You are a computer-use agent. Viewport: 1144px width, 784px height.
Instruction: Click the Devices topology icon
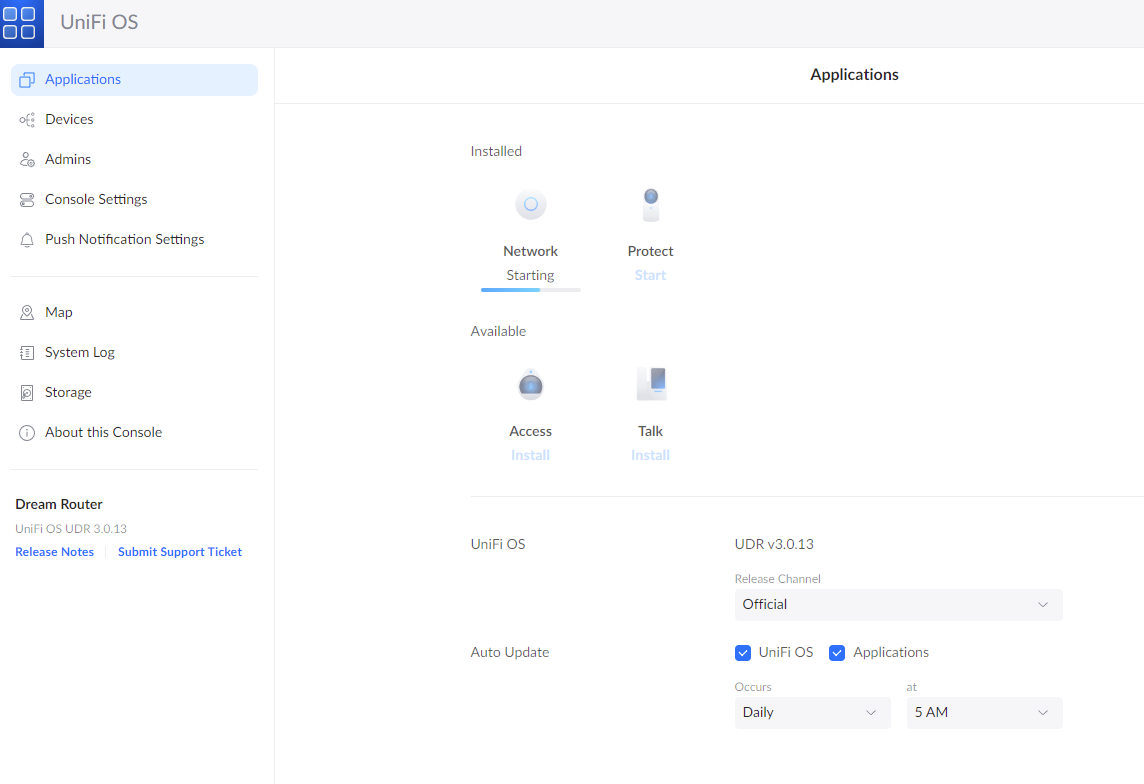27,120
